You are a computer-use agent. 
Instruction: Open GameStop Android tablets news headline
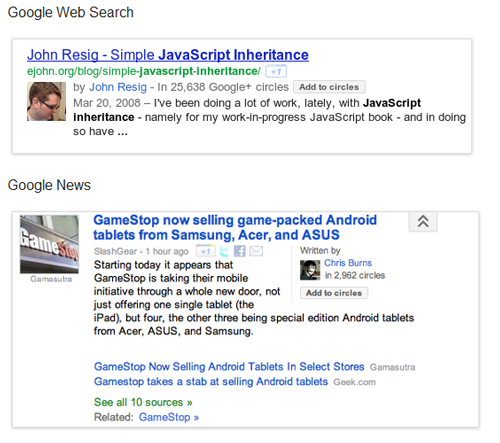pyautogui.click(x=235, y=227)
